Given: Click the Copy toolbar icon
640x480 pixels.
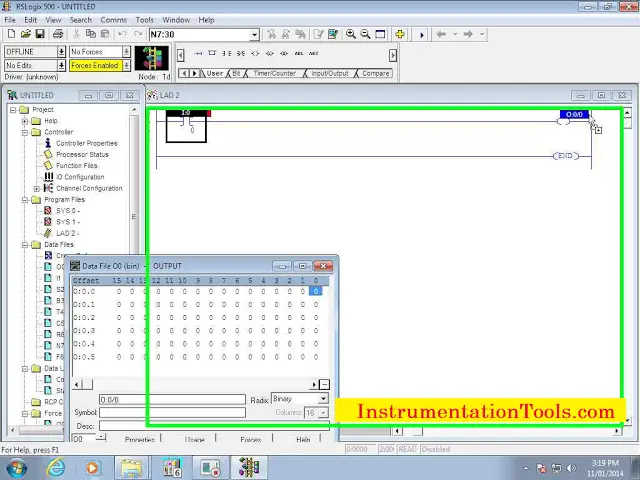Looking at the screenshot, I should (x=91, y=34).
